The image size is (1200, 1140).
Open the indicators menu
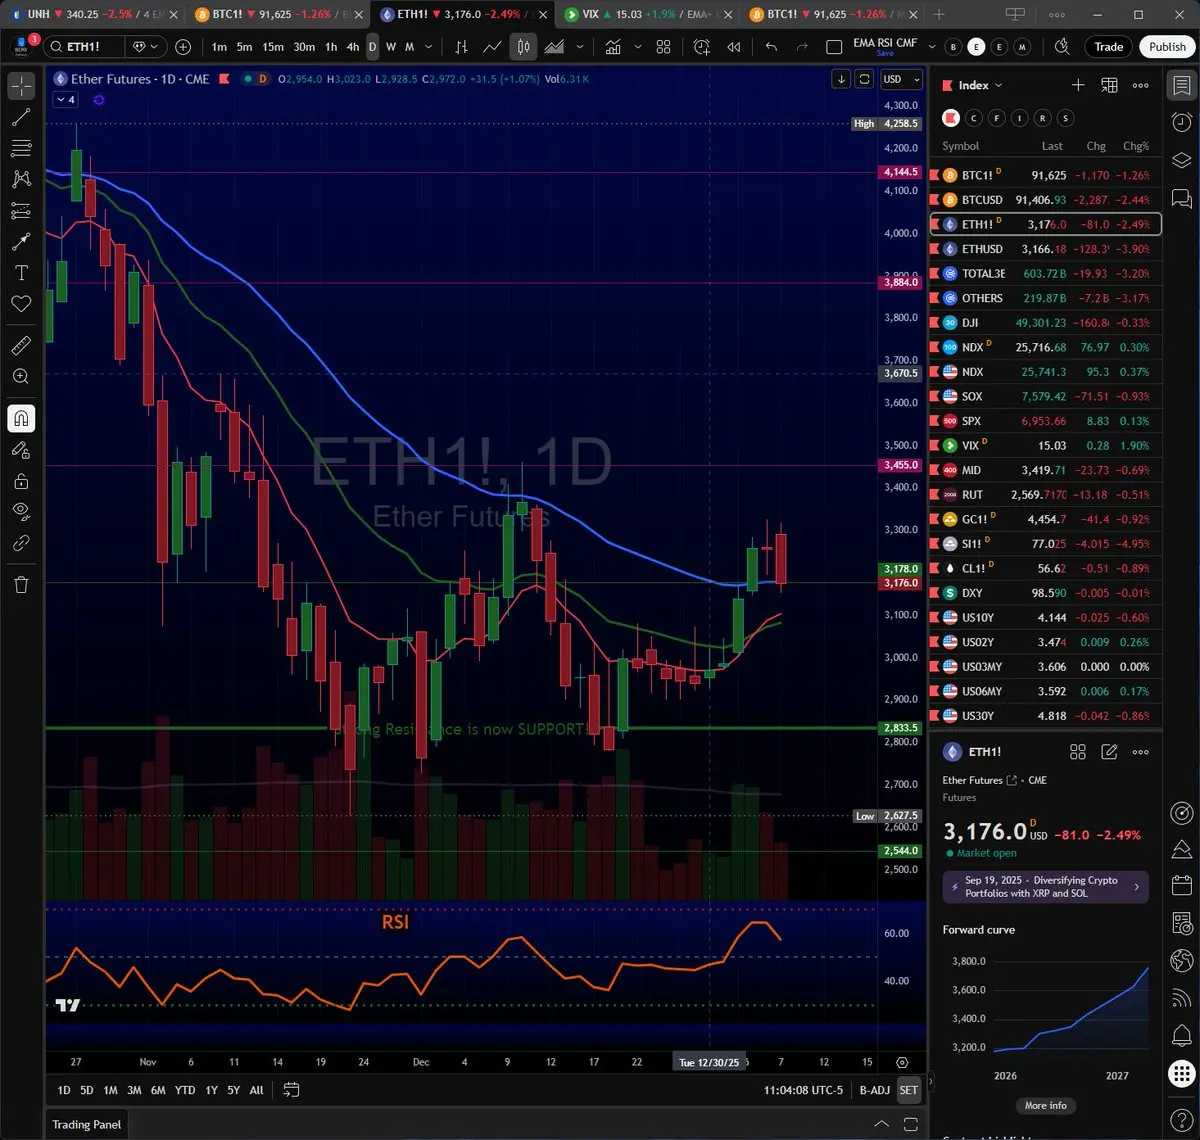pos(612,47)
